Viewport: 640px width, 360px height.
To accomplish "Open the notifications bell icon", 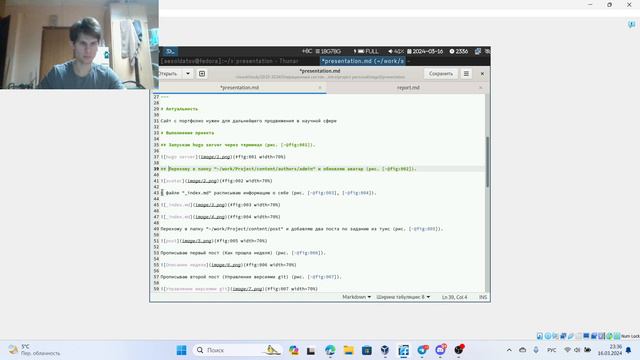I will point(629,350).
